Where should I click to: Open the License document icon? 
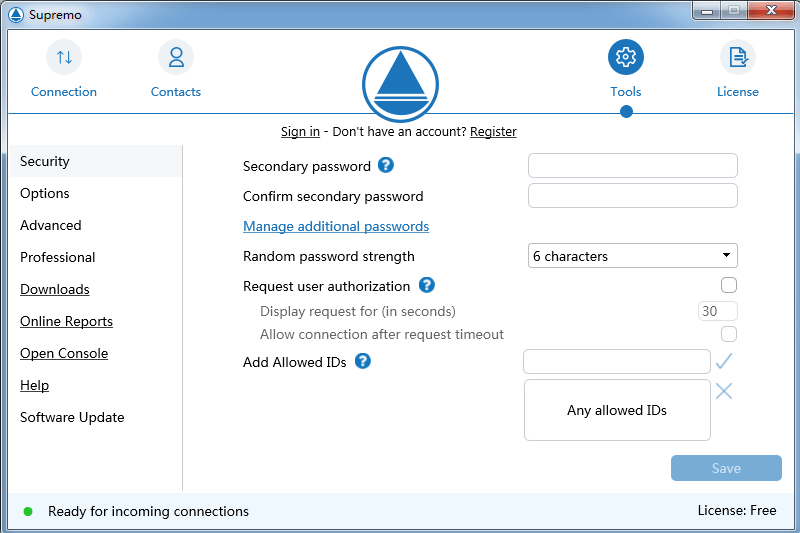coord(738,57)
